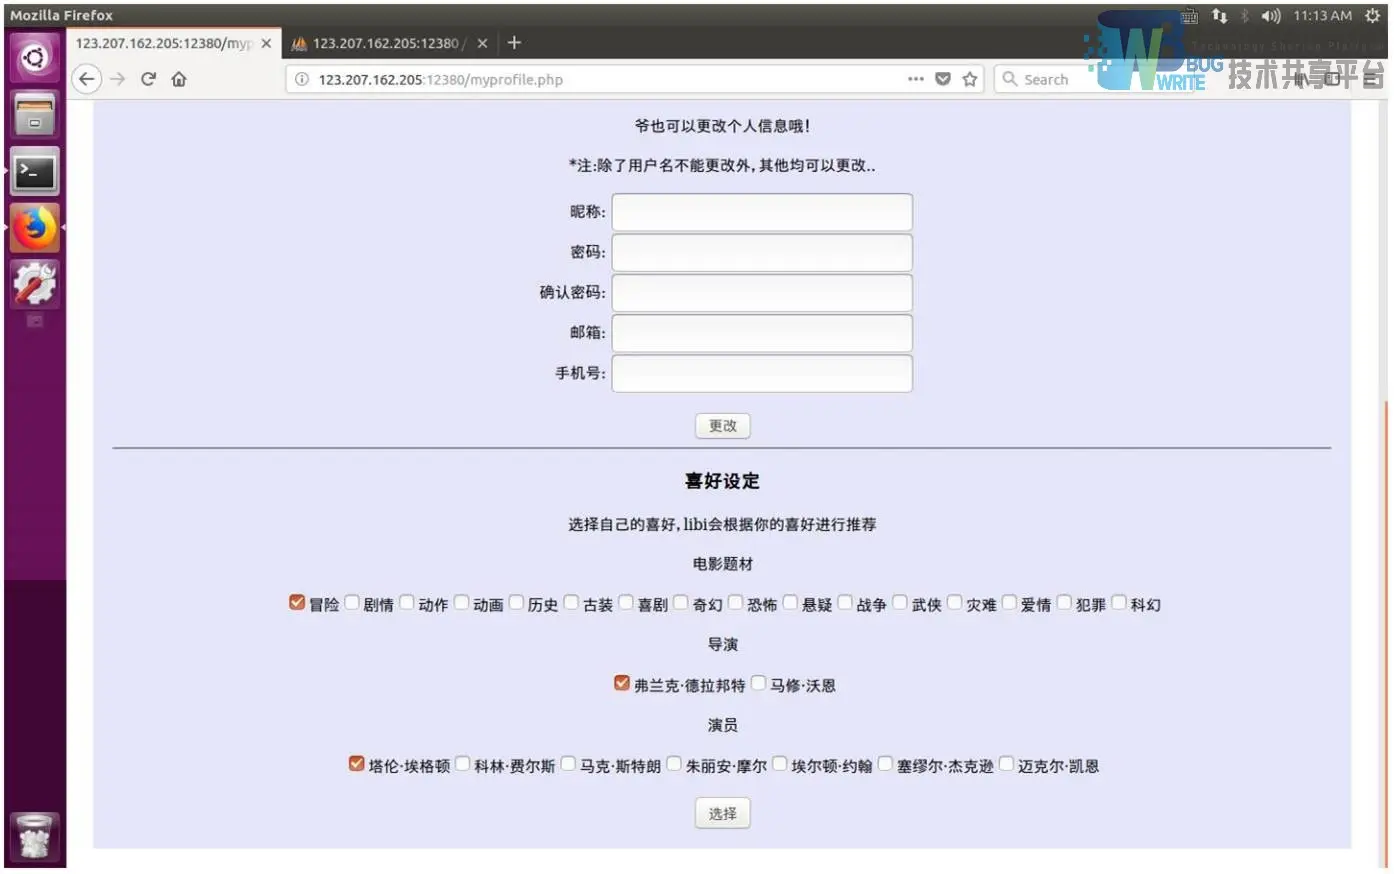1394x874 pixels.
Task: Check the 科幻 genre checkbox
Action: [x=1119, y=602]
